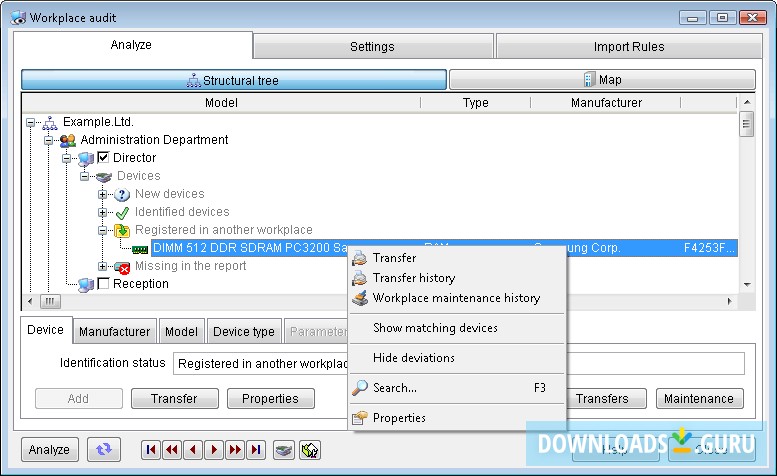Collapse the Administration Department node

(49, 140)
